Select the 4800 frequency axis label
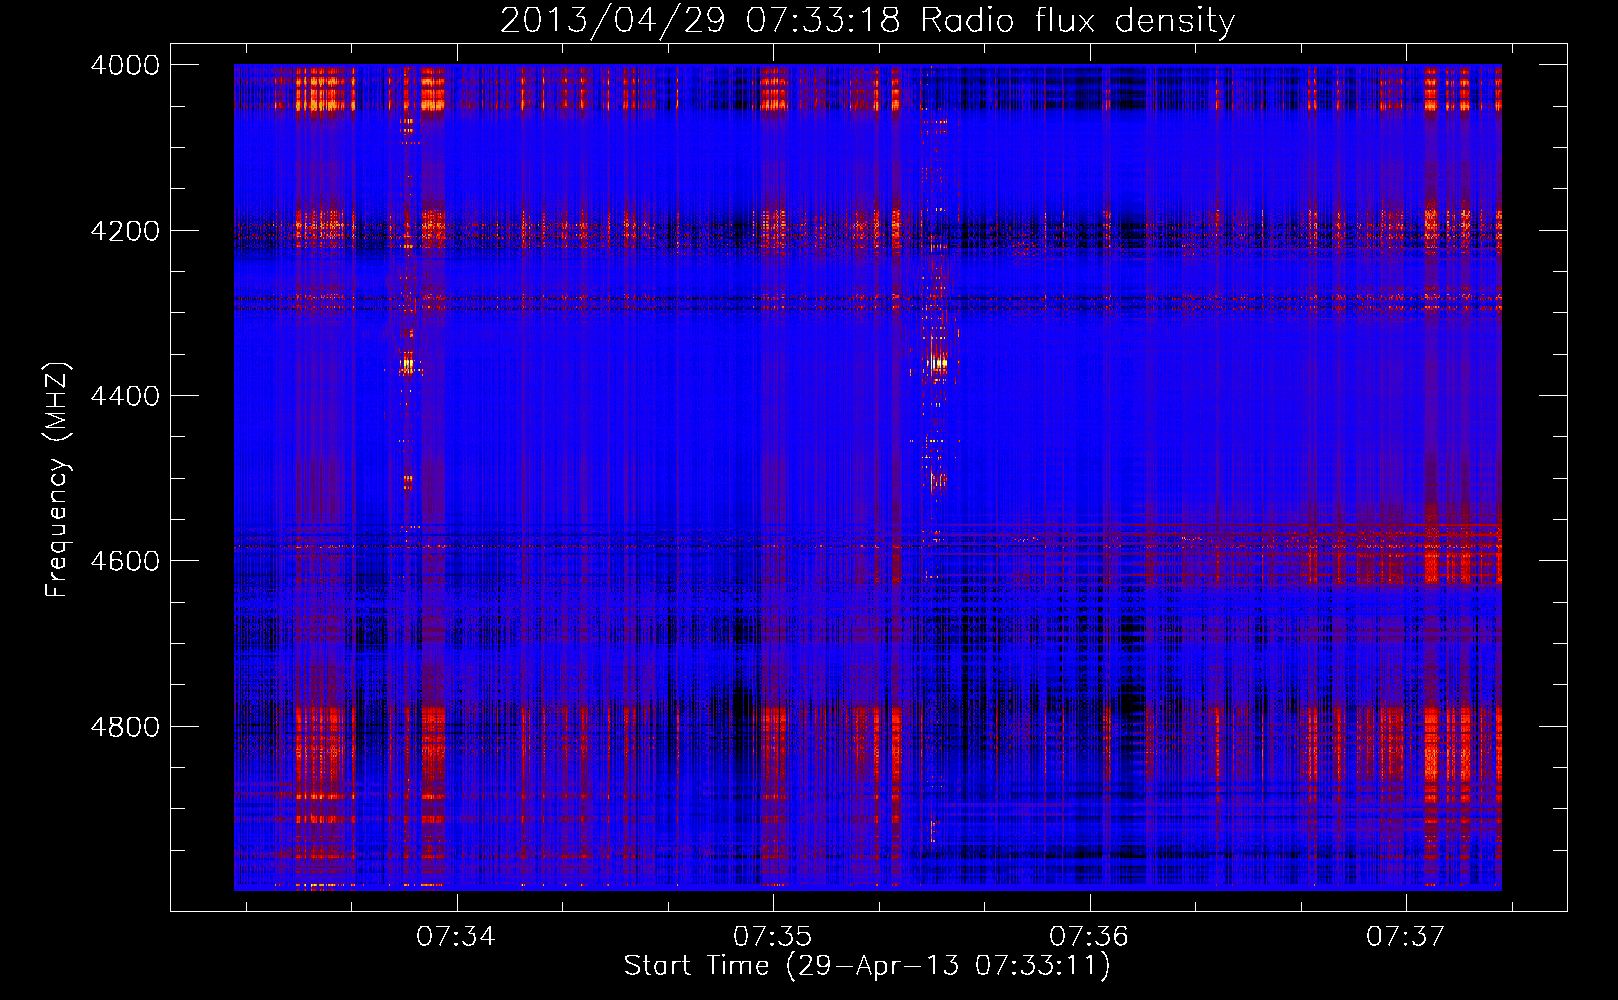The height and width of the screenshot is (1000, 1618). [x=125, y=727]
